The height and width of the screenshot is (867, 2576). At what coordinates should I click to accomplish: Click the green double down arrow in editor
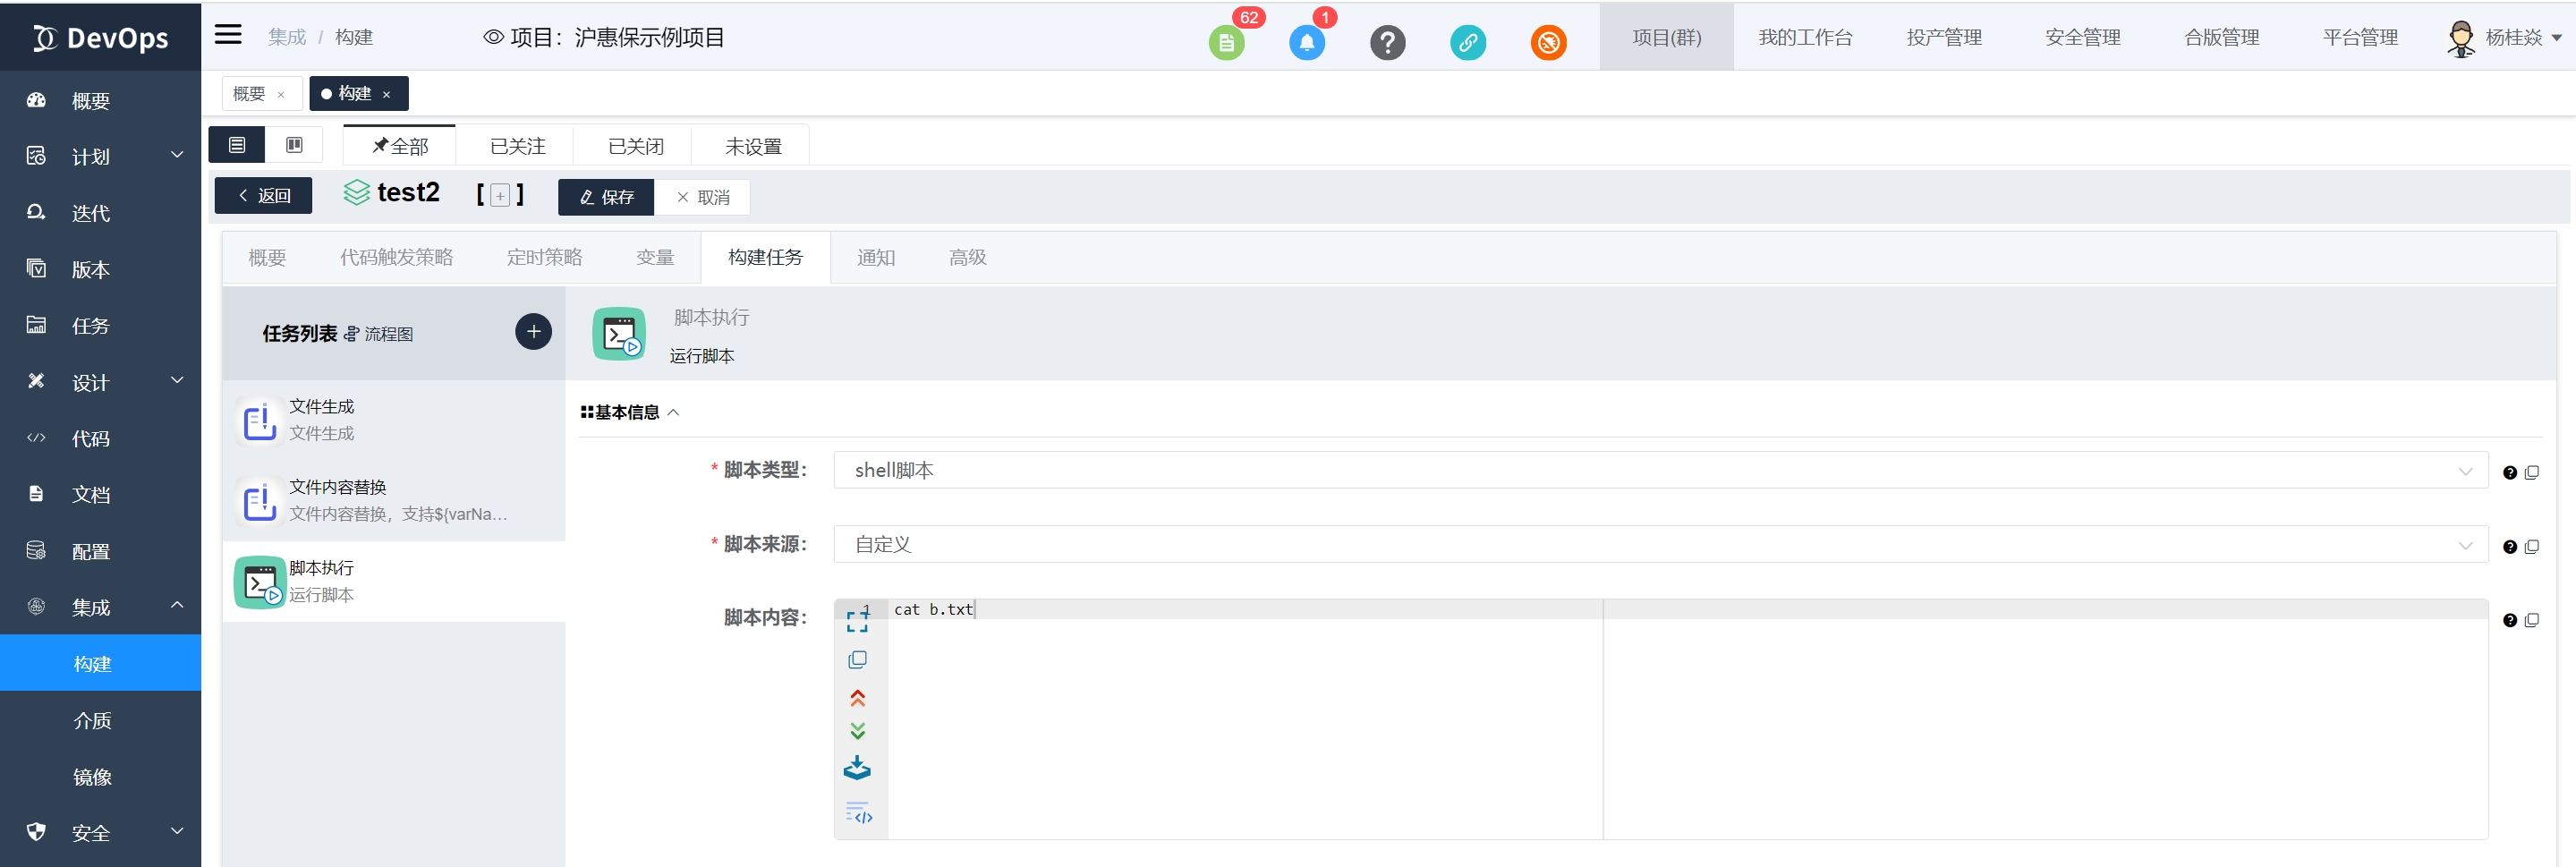857,731
